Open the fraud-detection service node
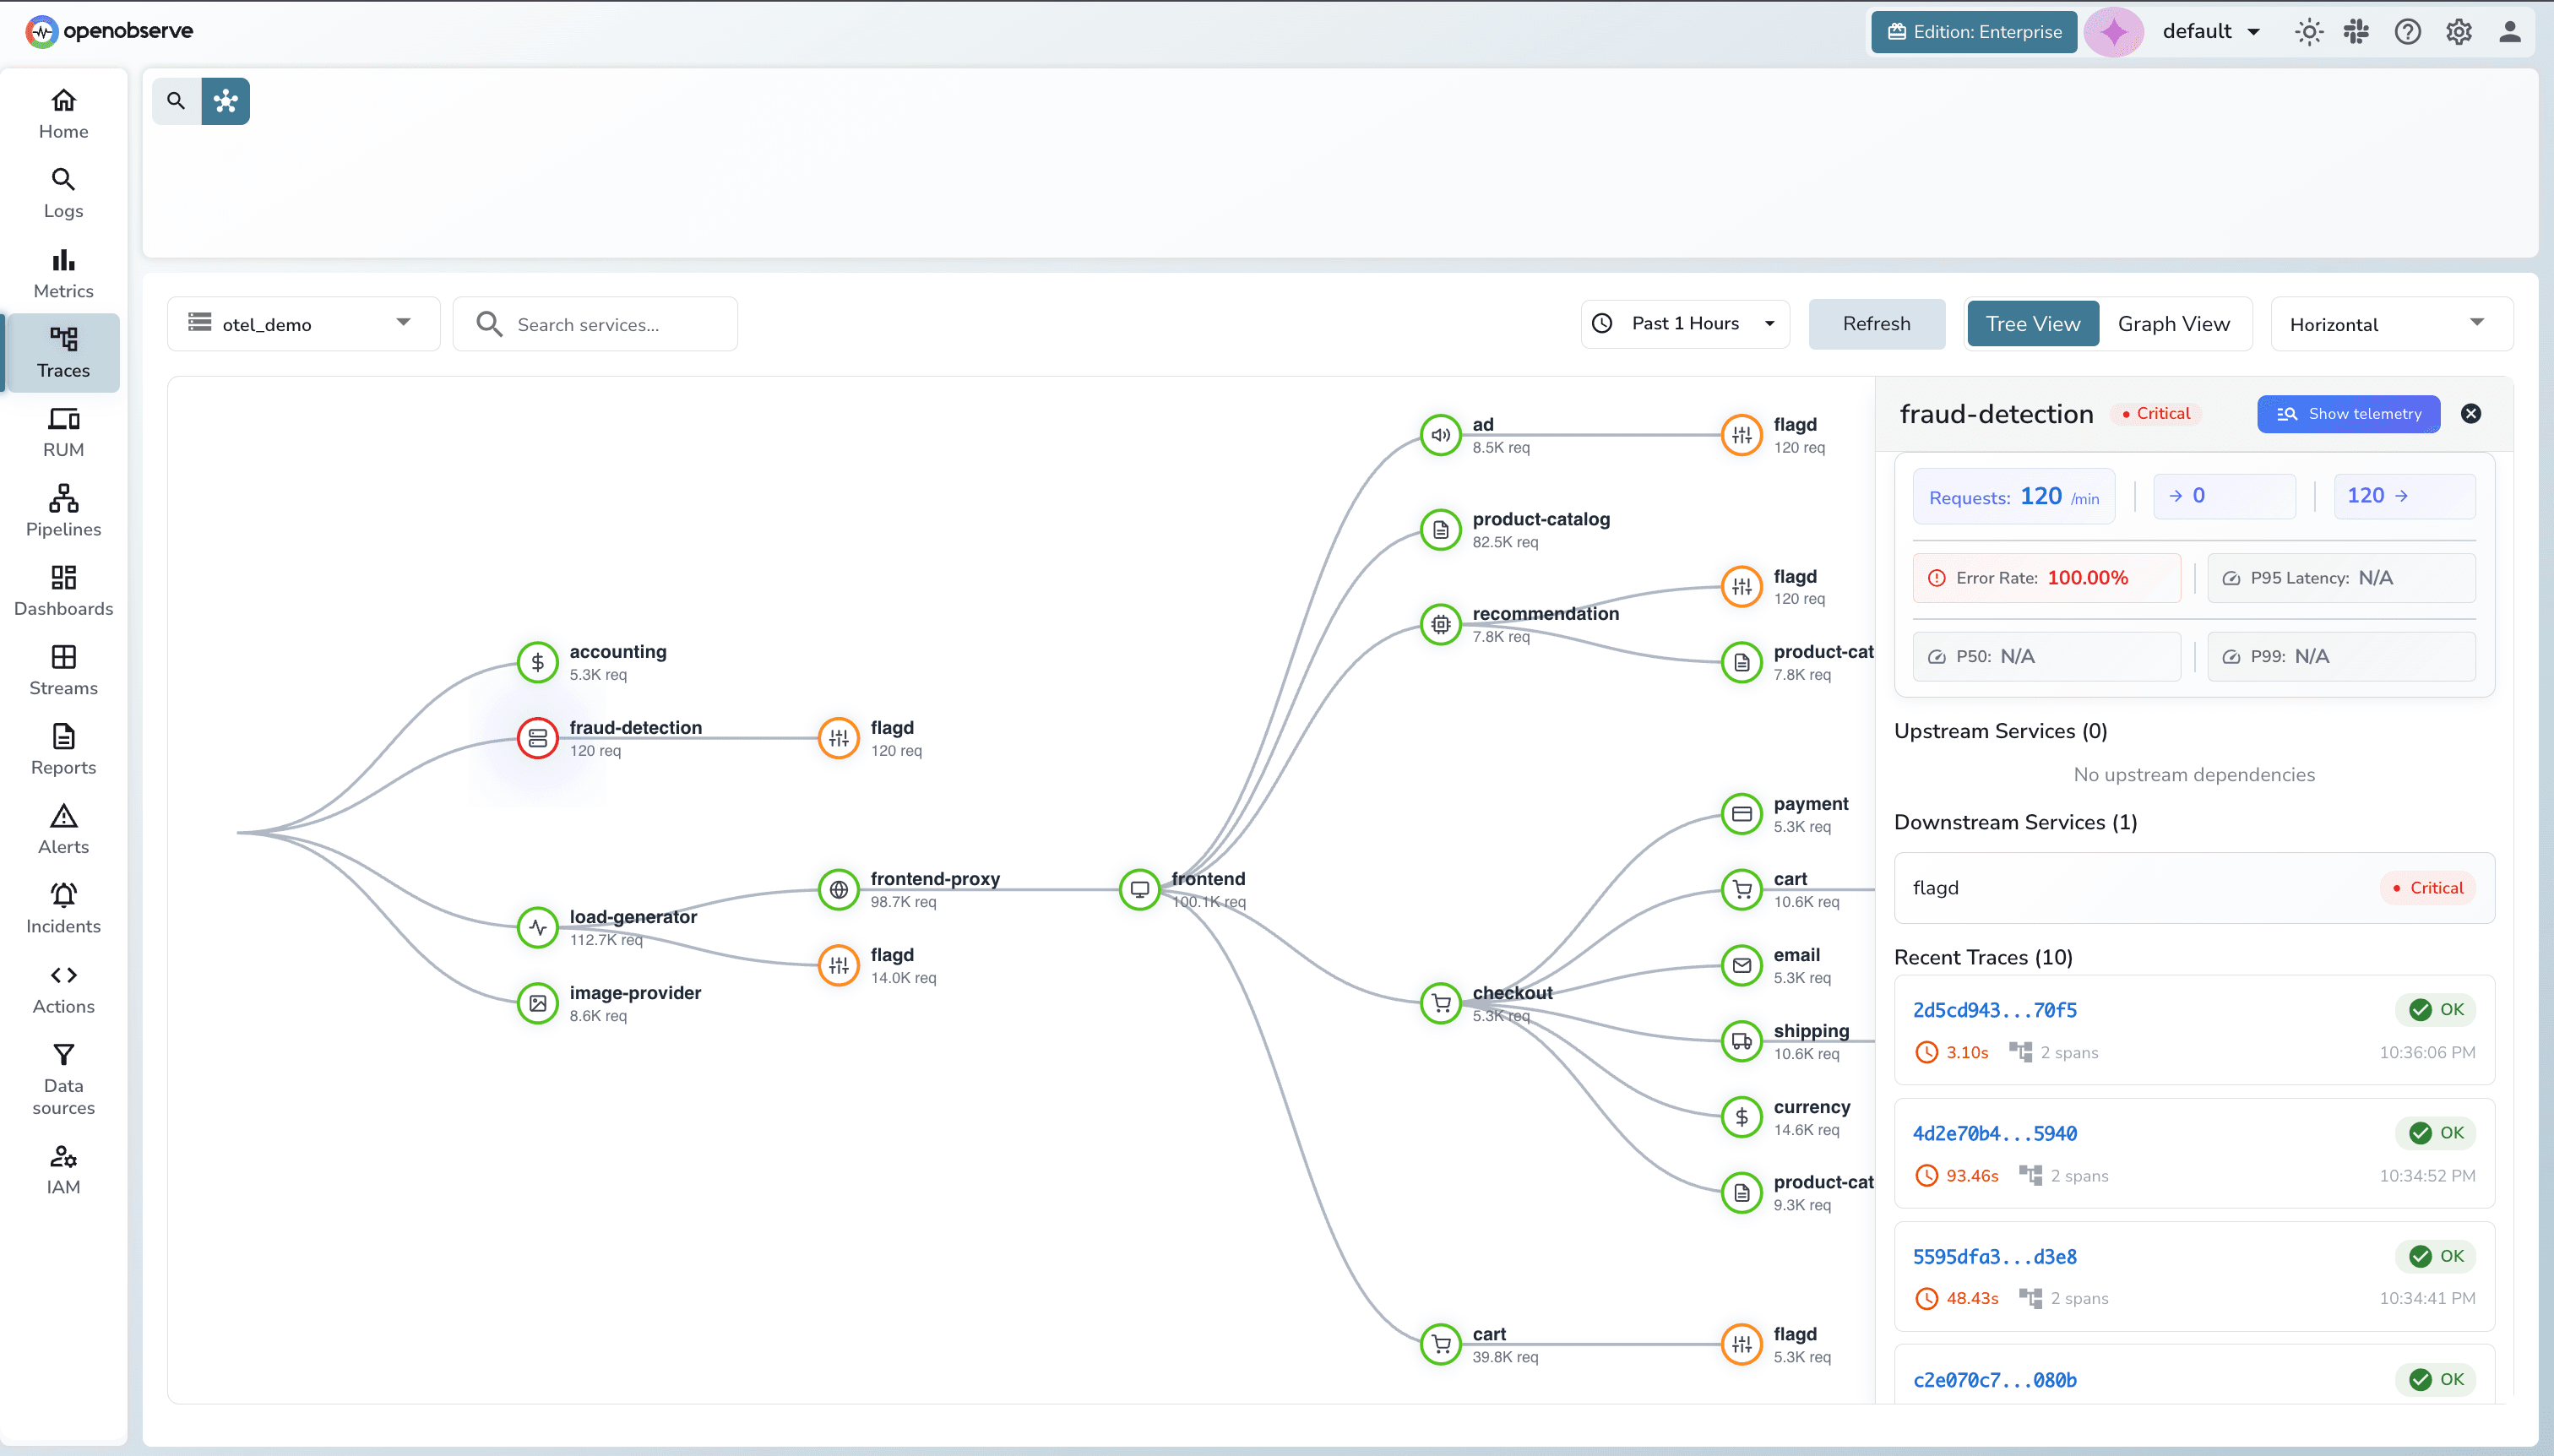Image resolution: width=2554 pixels, height=1456 pixels. [537, 738]
